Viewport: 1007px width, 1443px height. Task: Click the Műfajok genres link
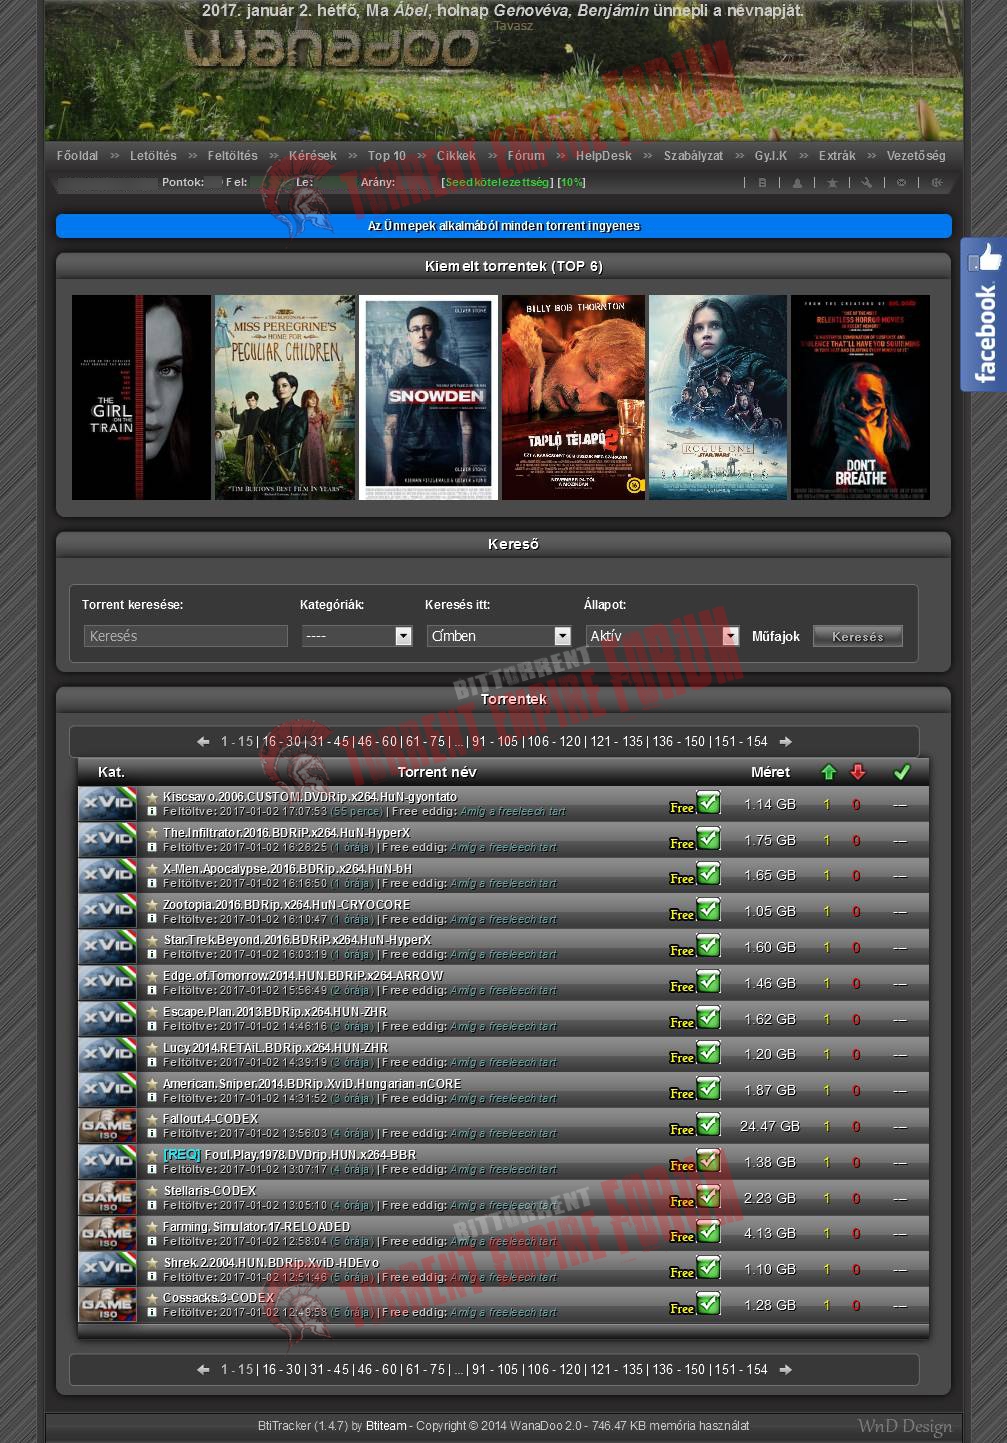[776, 636]
